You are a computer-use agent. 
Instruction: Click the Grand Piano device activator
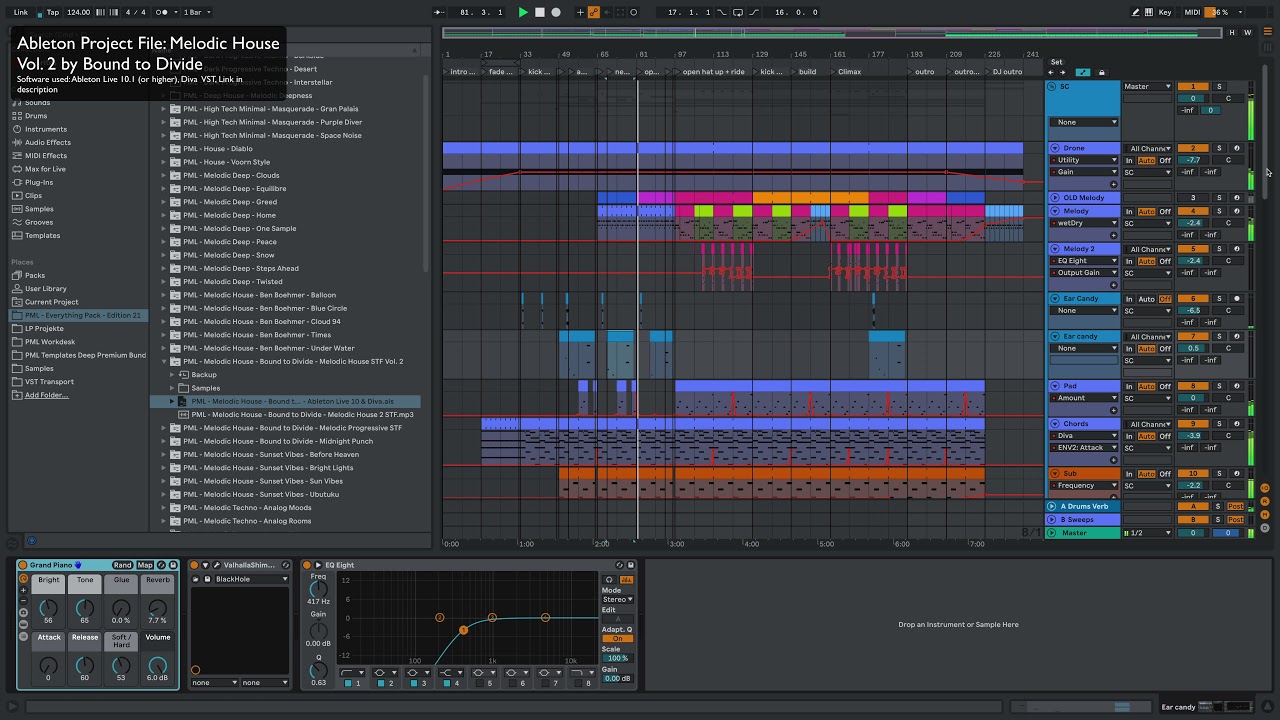(23, 565)
